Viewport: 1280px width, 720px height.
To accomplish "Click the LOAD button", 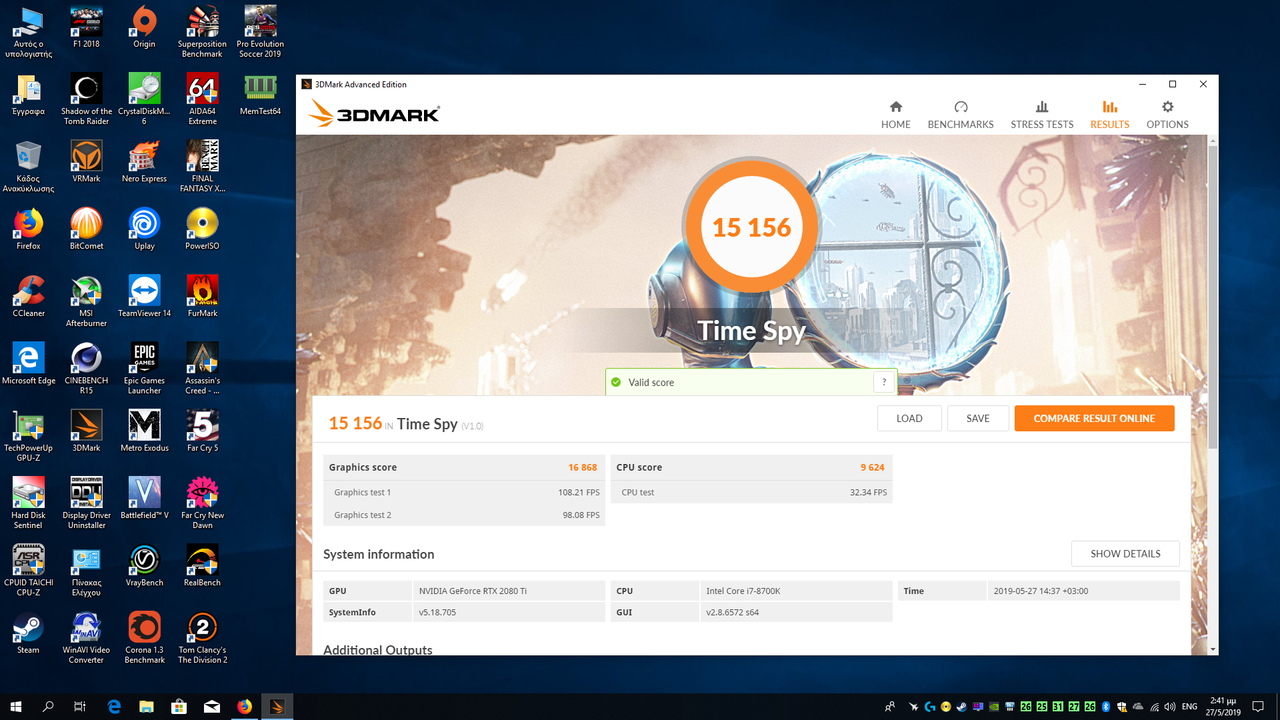I will 909,418.
